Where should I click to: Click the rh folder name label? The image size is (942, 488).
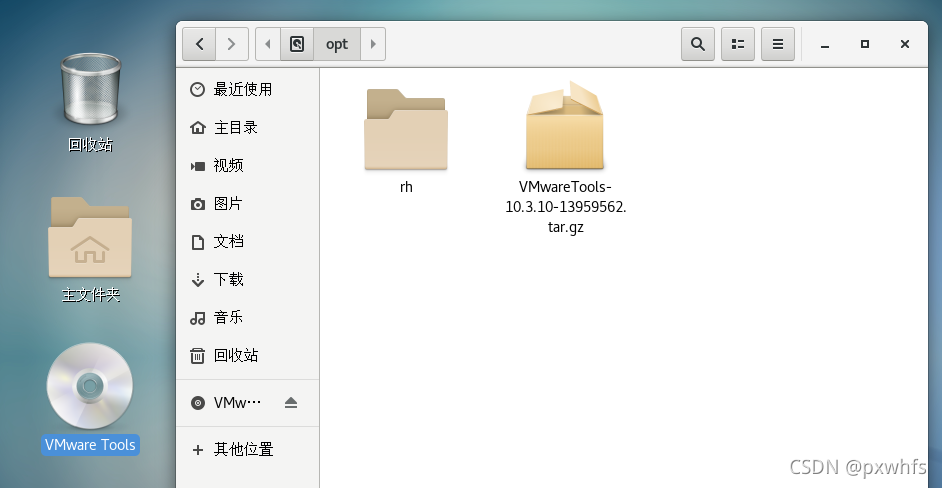(x=406, y=187)
